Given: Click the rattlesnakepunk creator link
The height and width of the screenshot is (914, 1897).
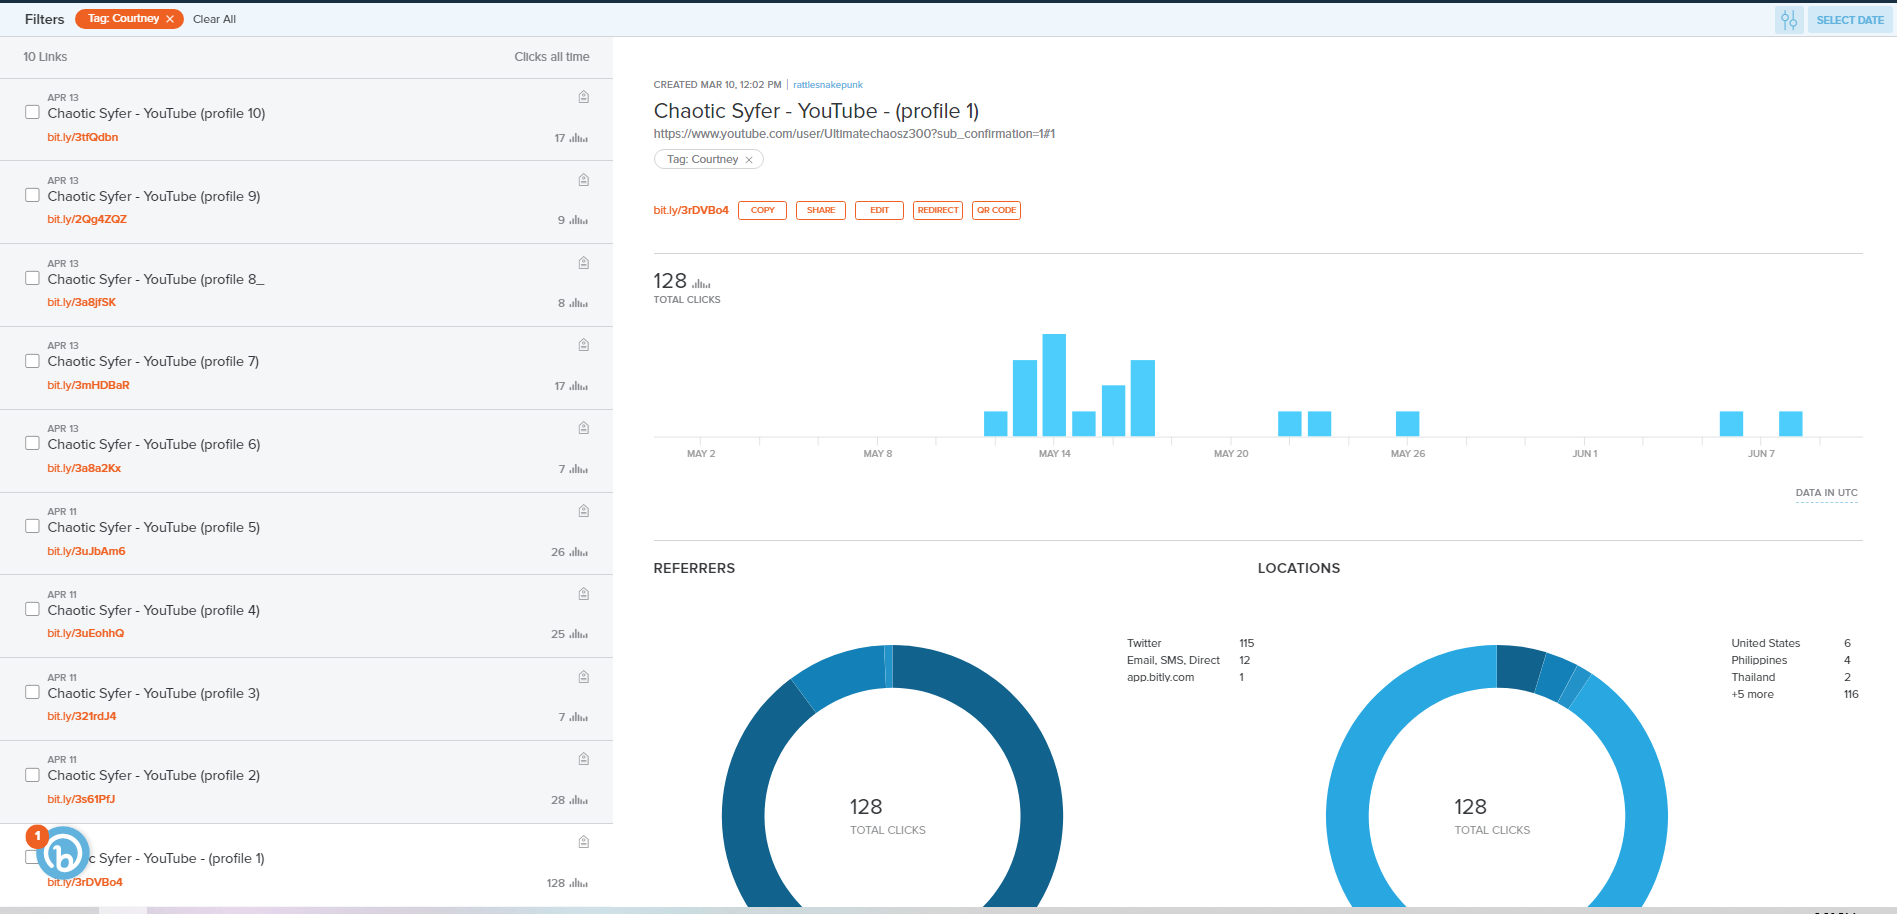Looking at the screenshot, I should click(828, 85).
